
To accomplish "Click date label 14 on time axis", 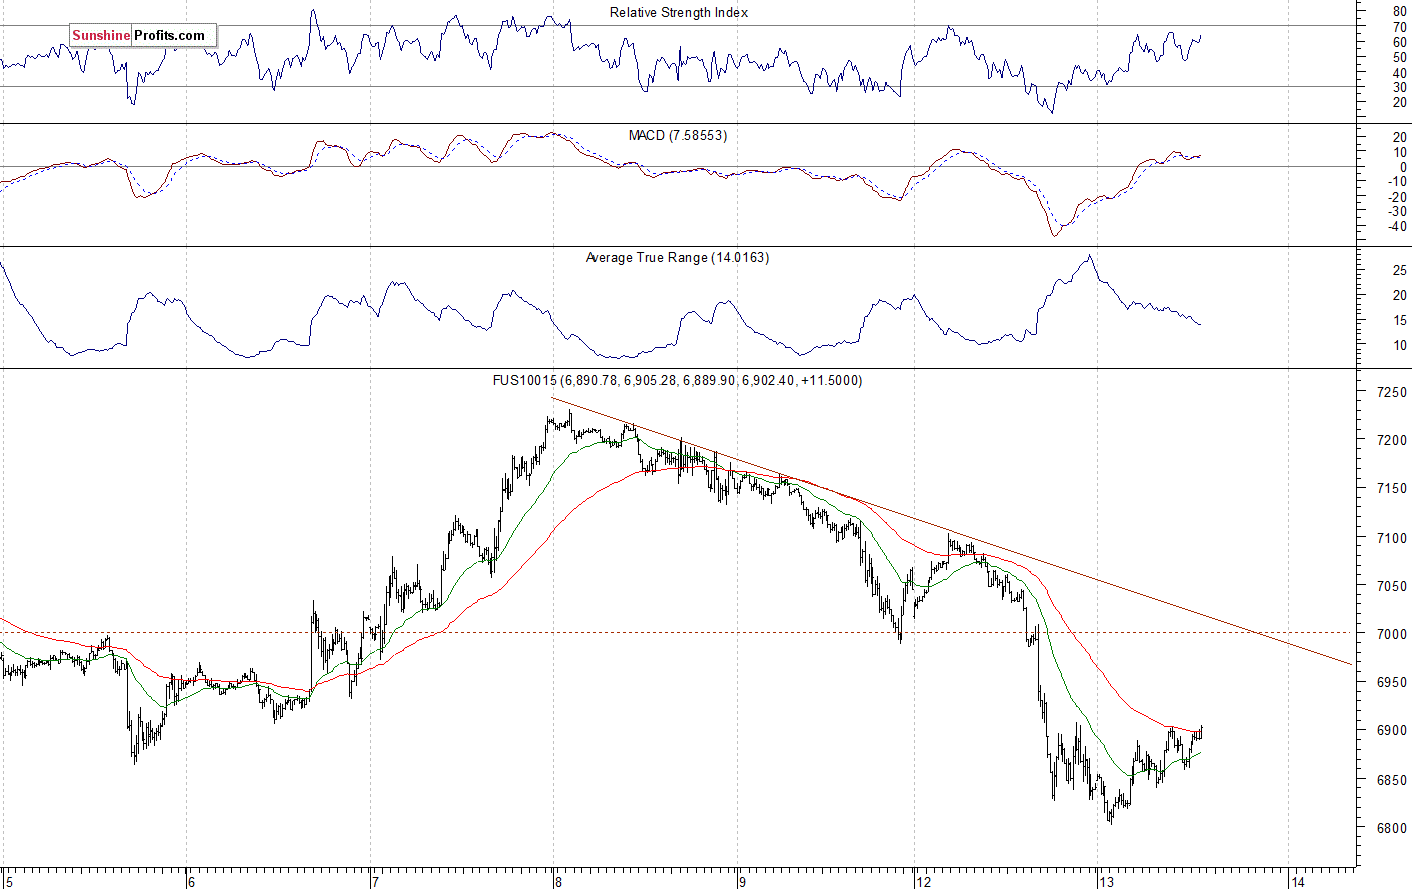I will click(1298, 882).
